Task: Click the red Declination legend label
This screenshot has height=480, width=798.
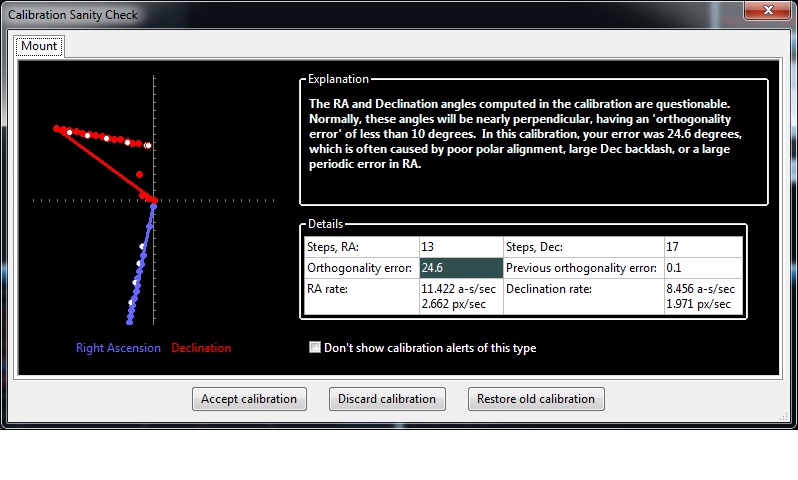Action: 201,348
